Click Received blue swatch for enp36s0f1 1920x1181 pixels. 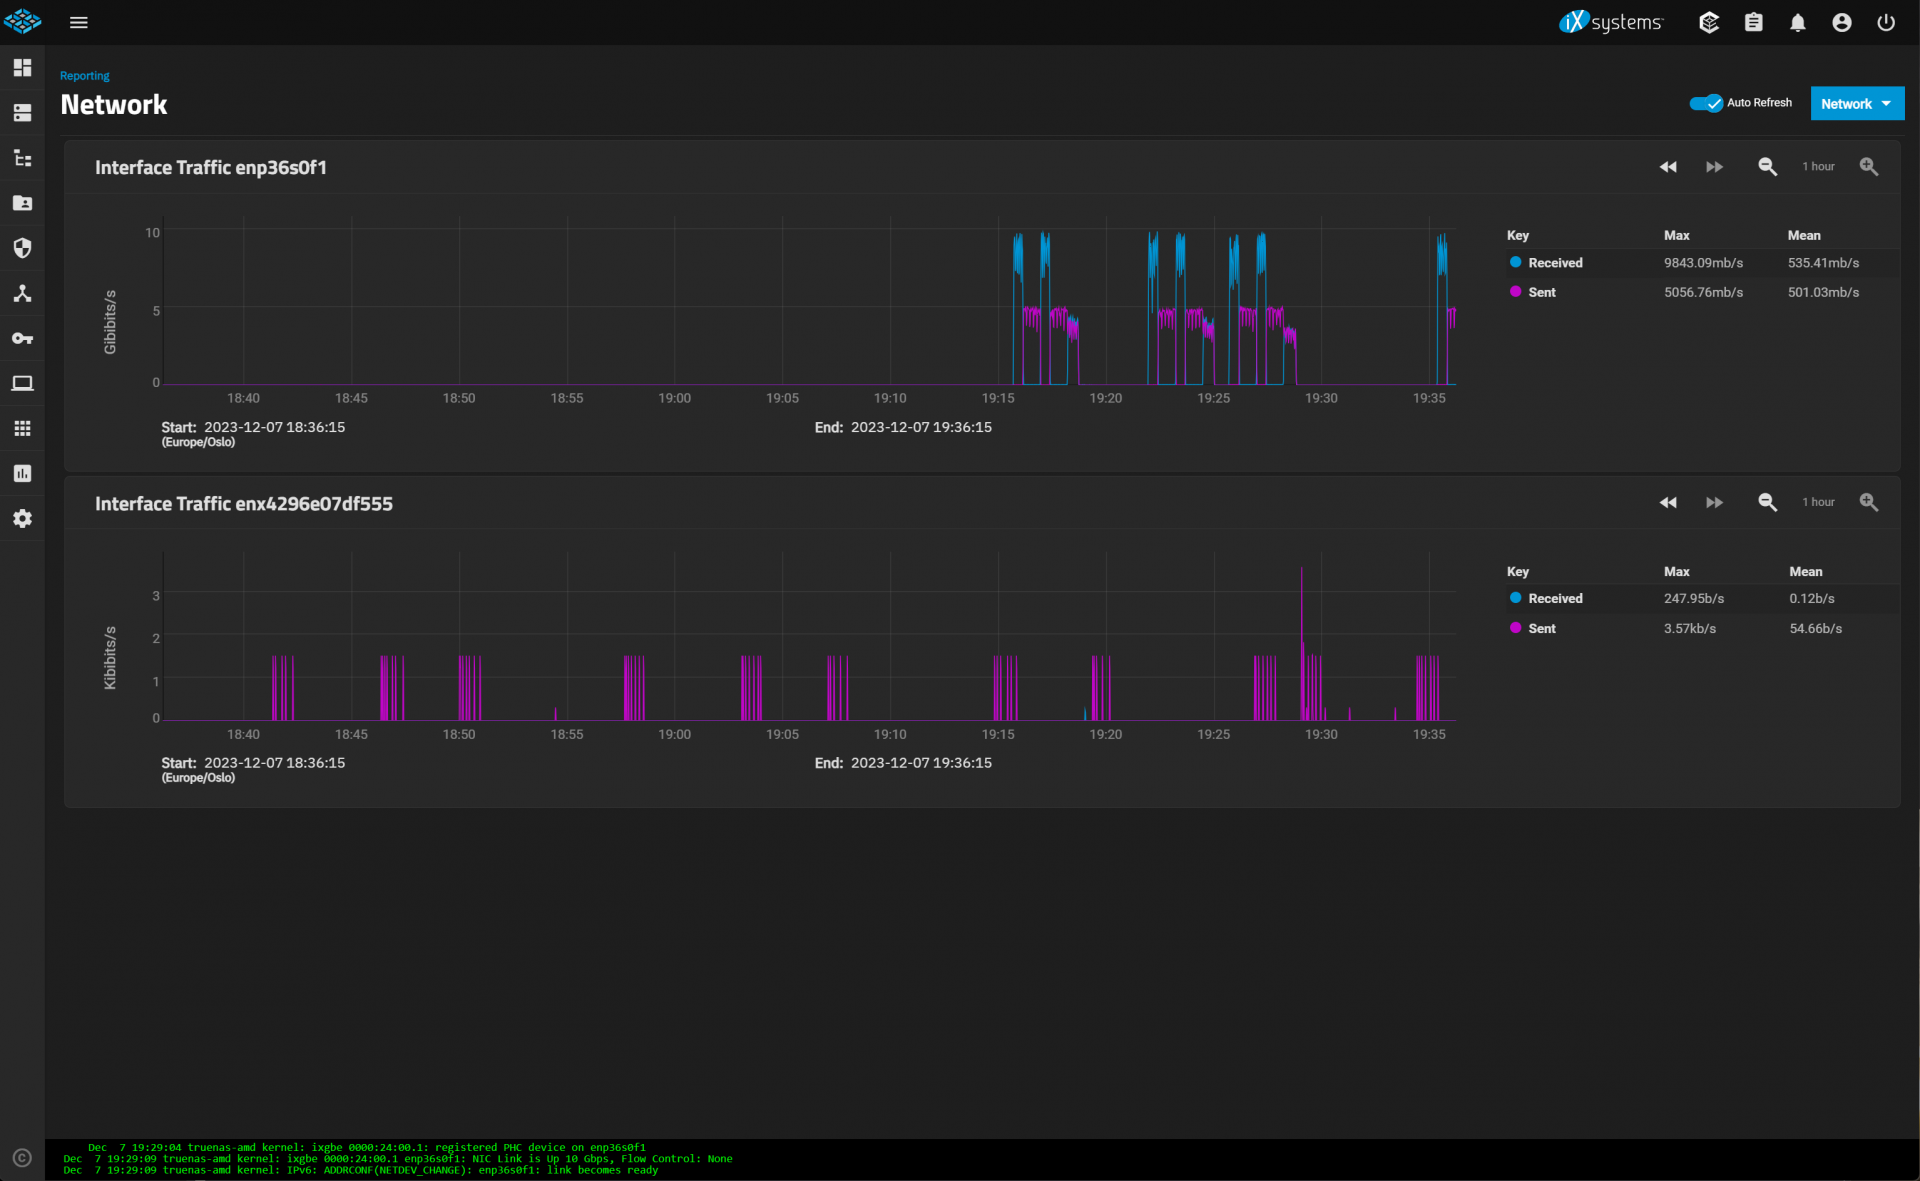1516,262
